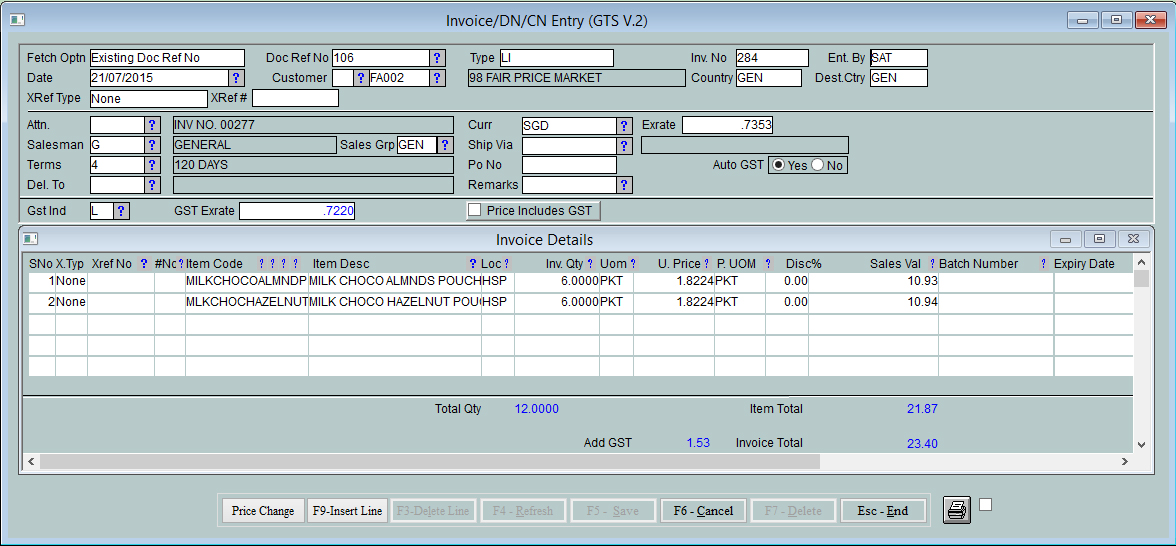Image resolution: width=1176 pixels, height=546 pixels.
Task: Enable Price Includes GST checkbox
Action: click(475, 211)
